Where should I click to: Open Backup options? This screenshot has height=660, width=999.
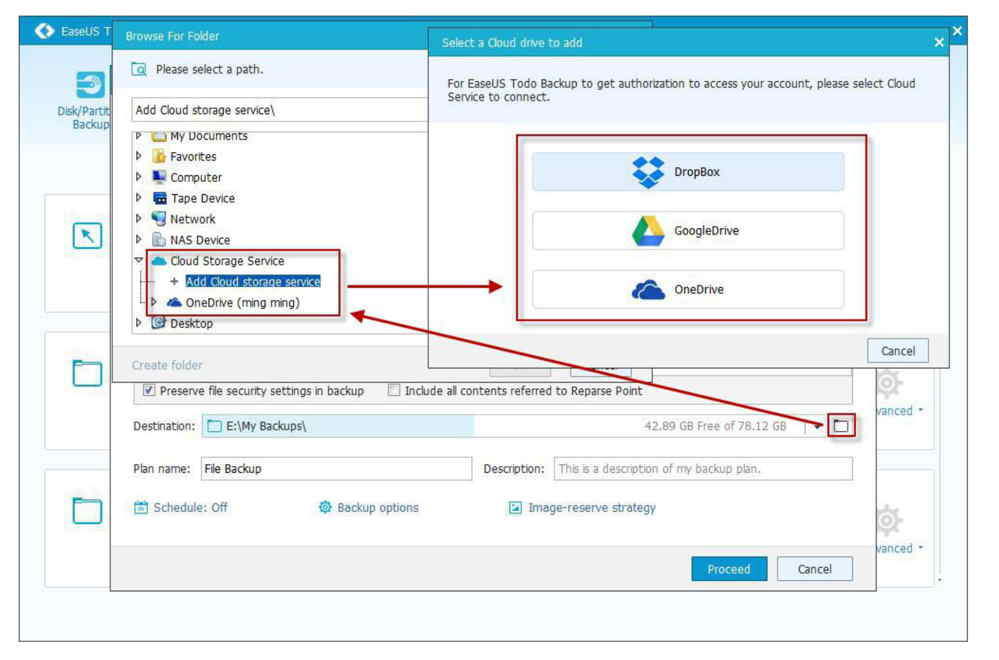[x=378, y=508]
